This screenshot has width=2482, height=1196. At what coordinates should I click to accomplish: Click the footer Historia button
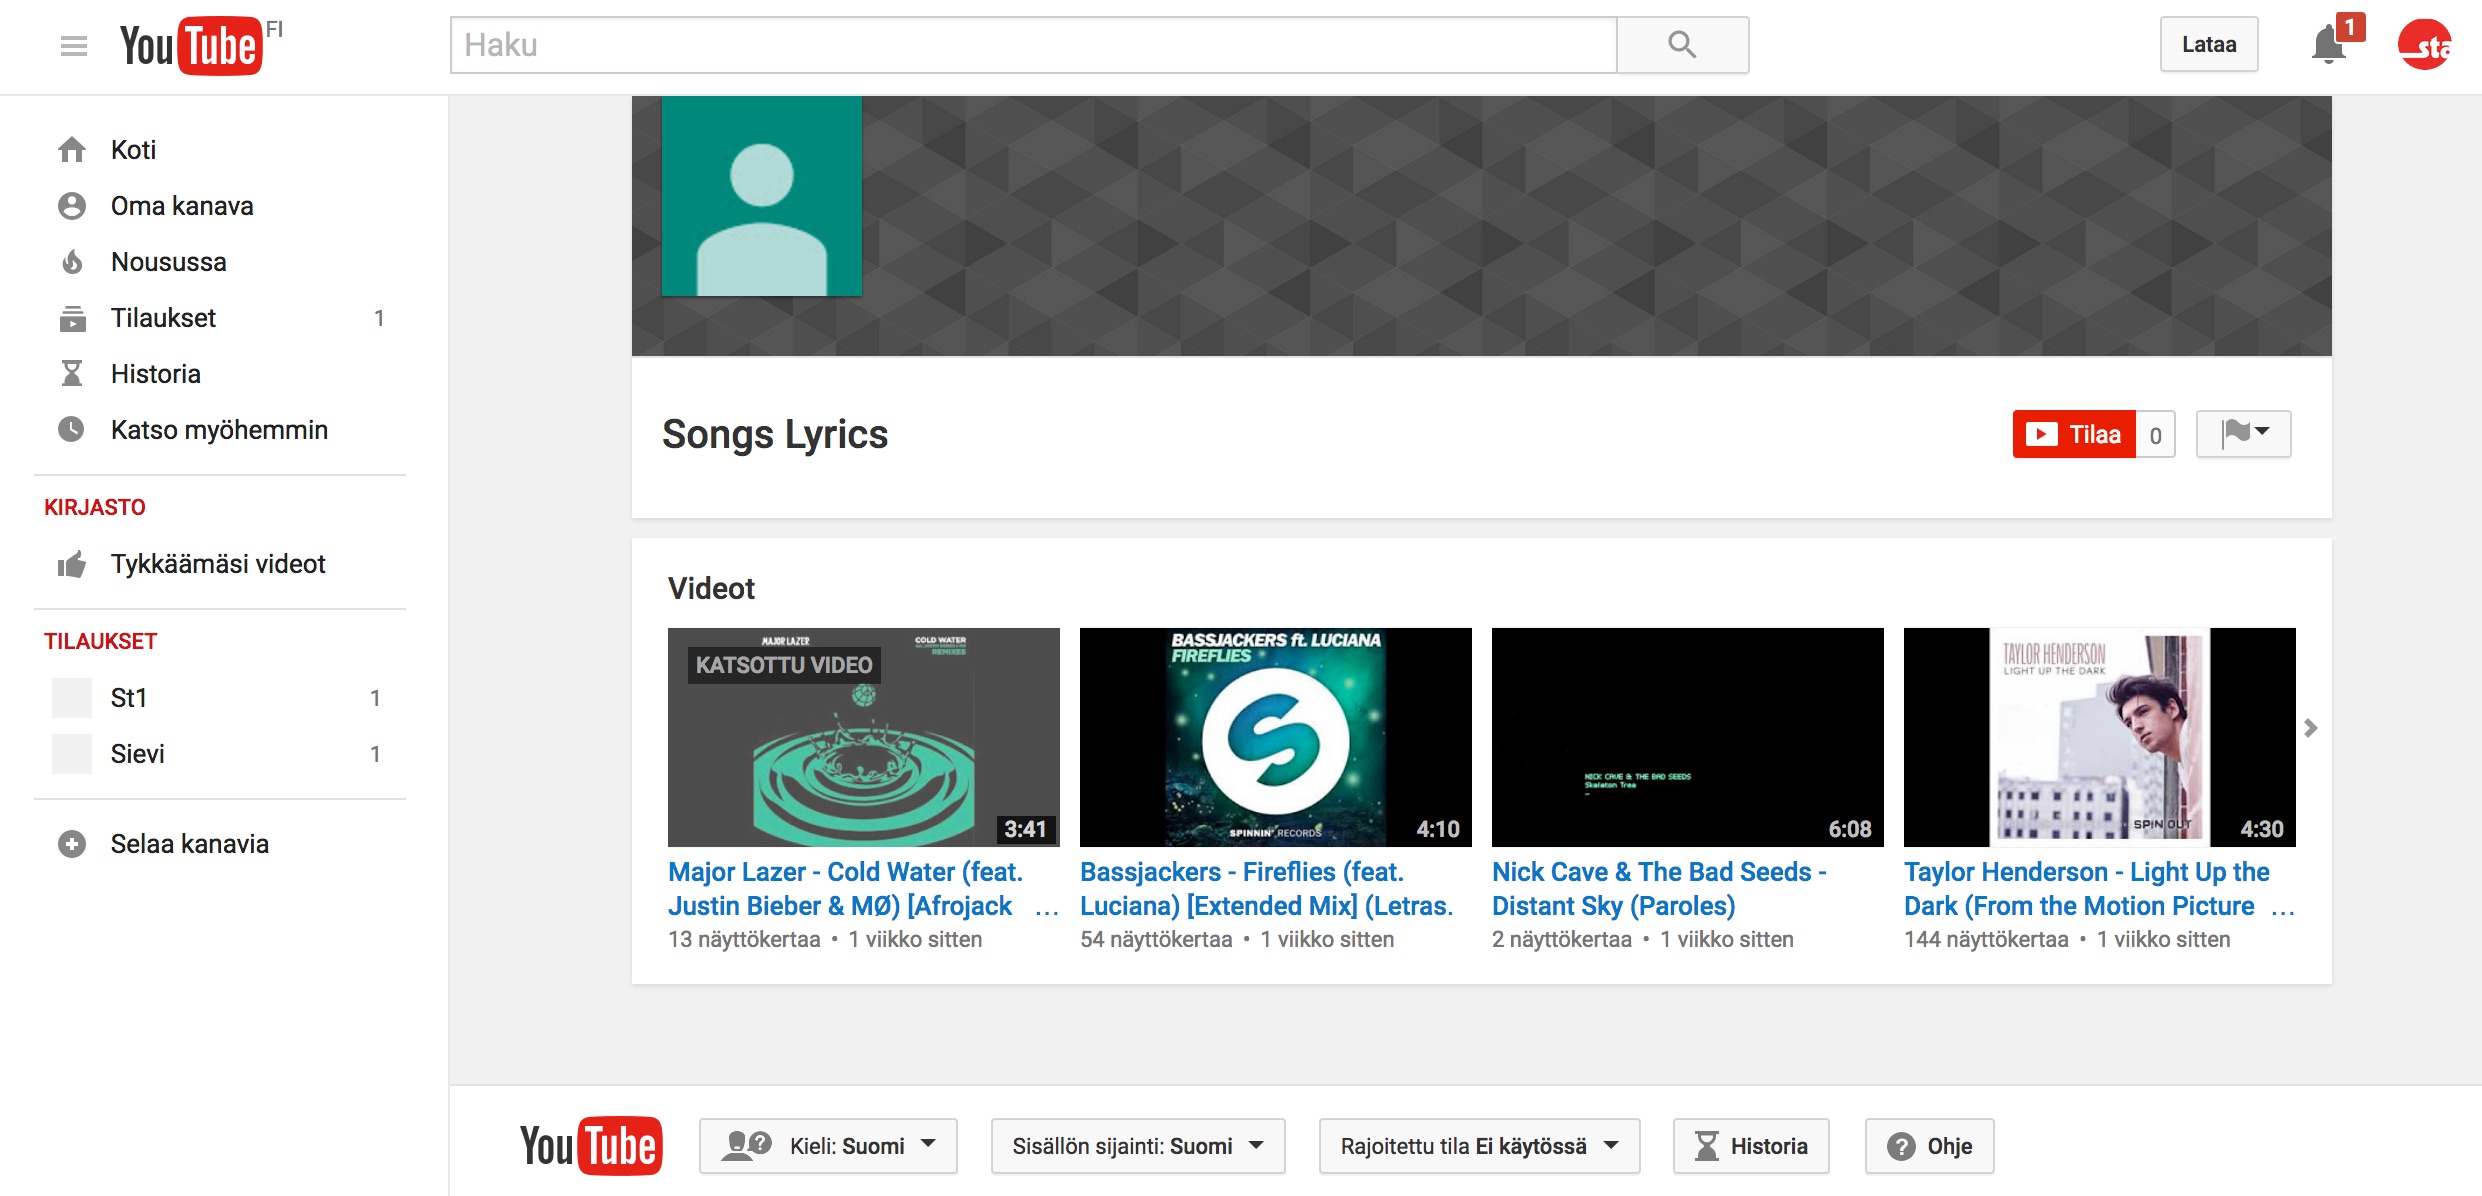[1751, 1146]
